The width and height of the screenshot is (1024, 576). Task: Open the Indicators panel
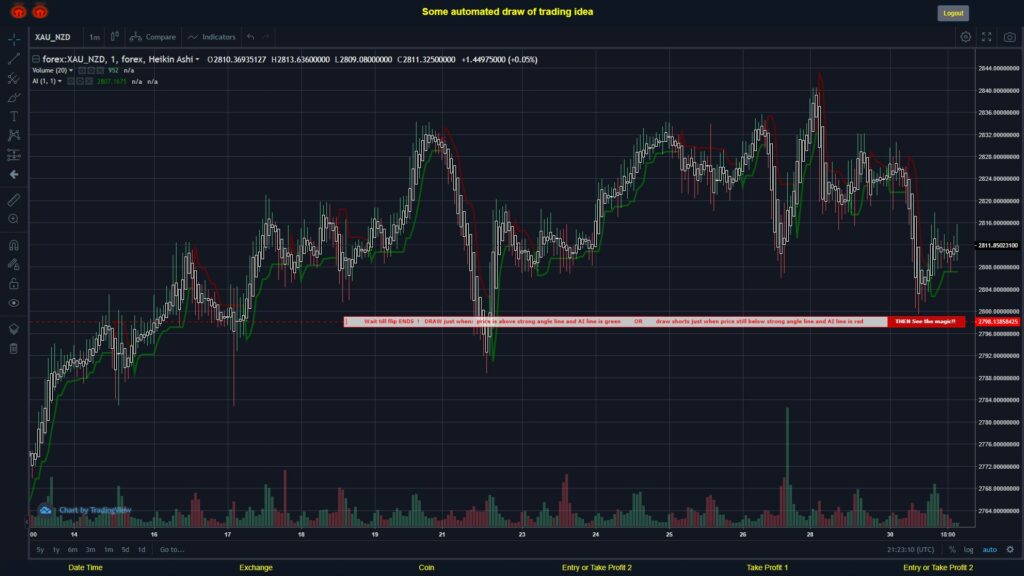pyautogui.click(x=219, y=37)
